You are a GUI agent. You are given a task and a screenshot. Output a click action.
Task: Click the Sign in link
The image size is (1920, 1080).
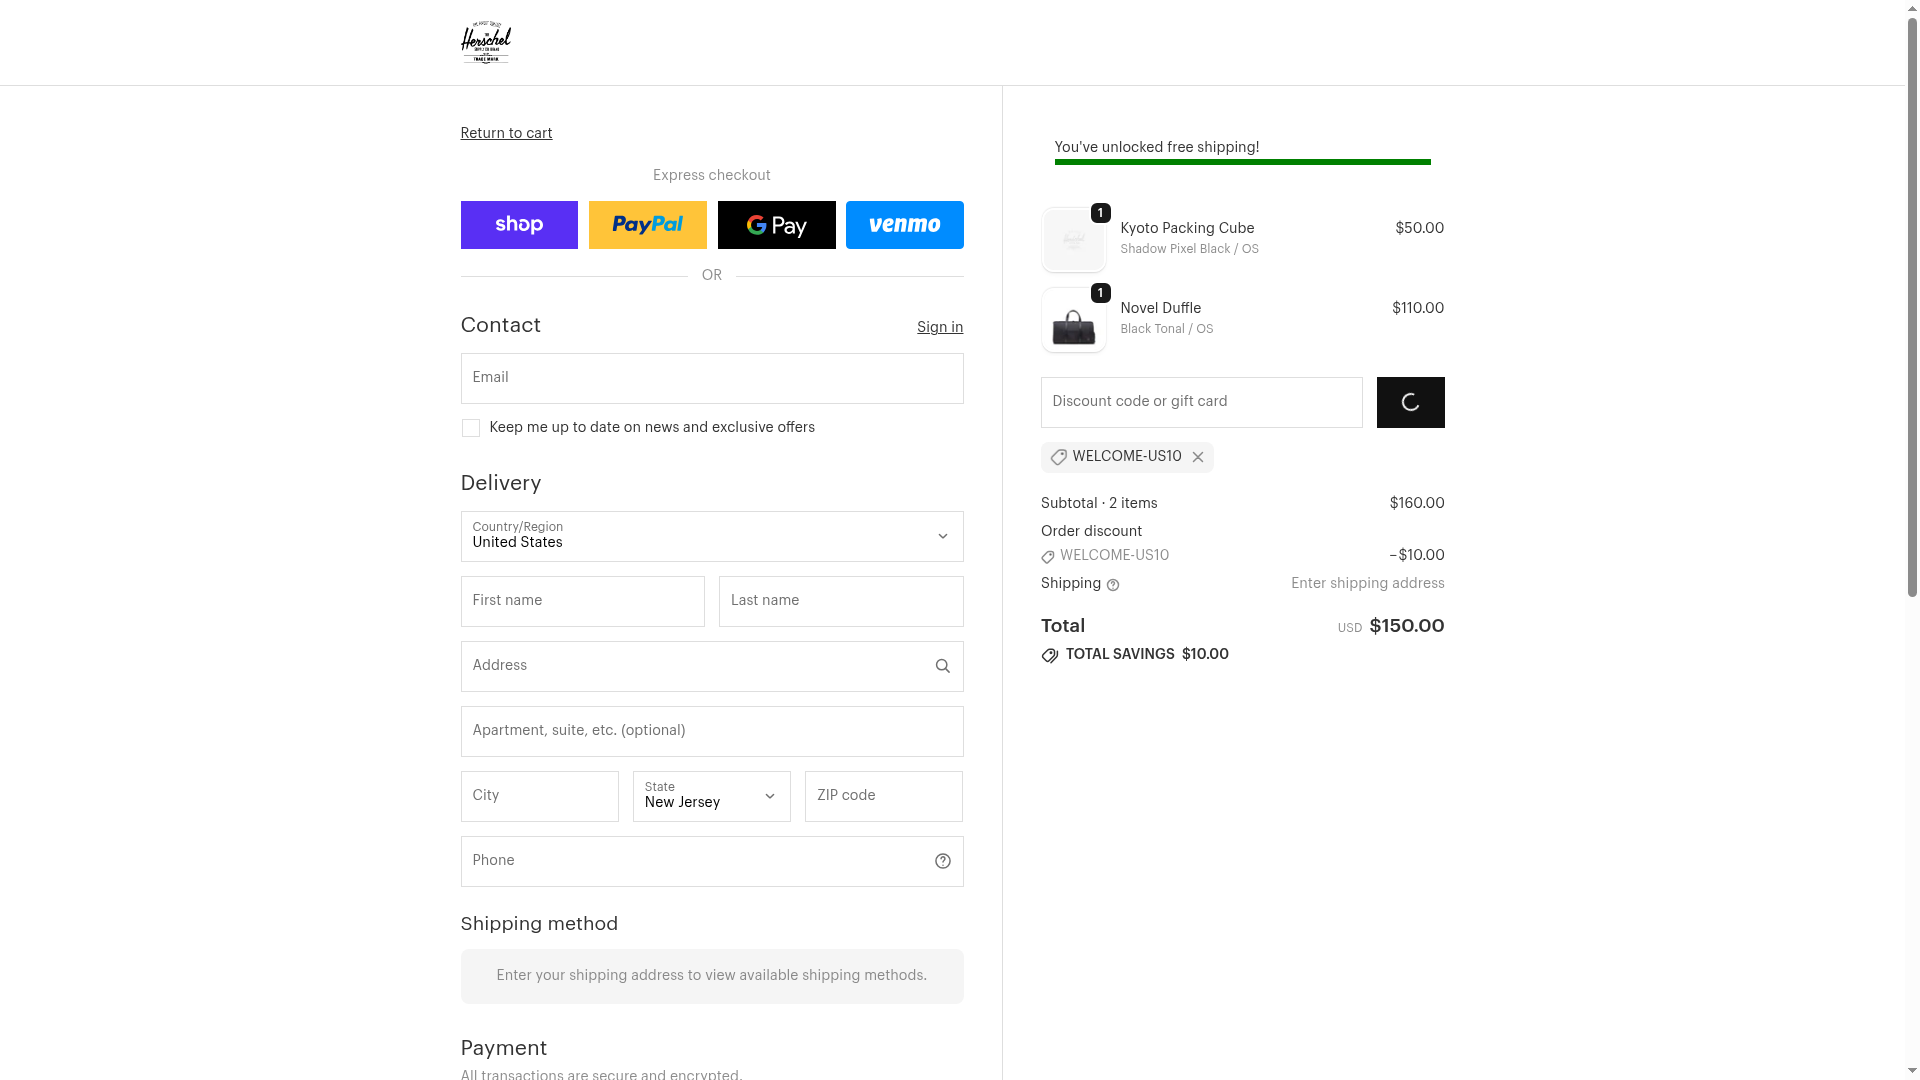coord(939,327)
